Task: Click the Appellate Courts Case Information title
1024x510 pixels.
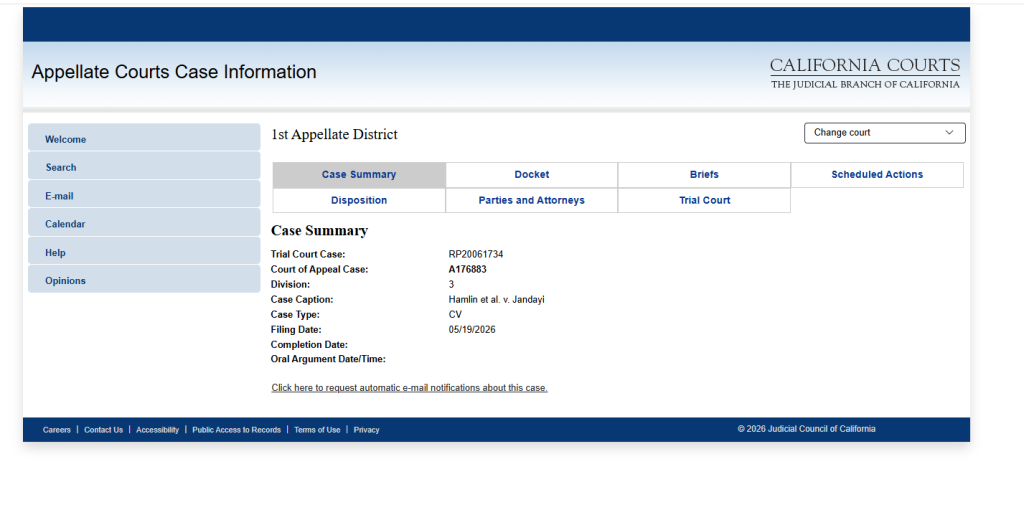Action: pos(174,72)
